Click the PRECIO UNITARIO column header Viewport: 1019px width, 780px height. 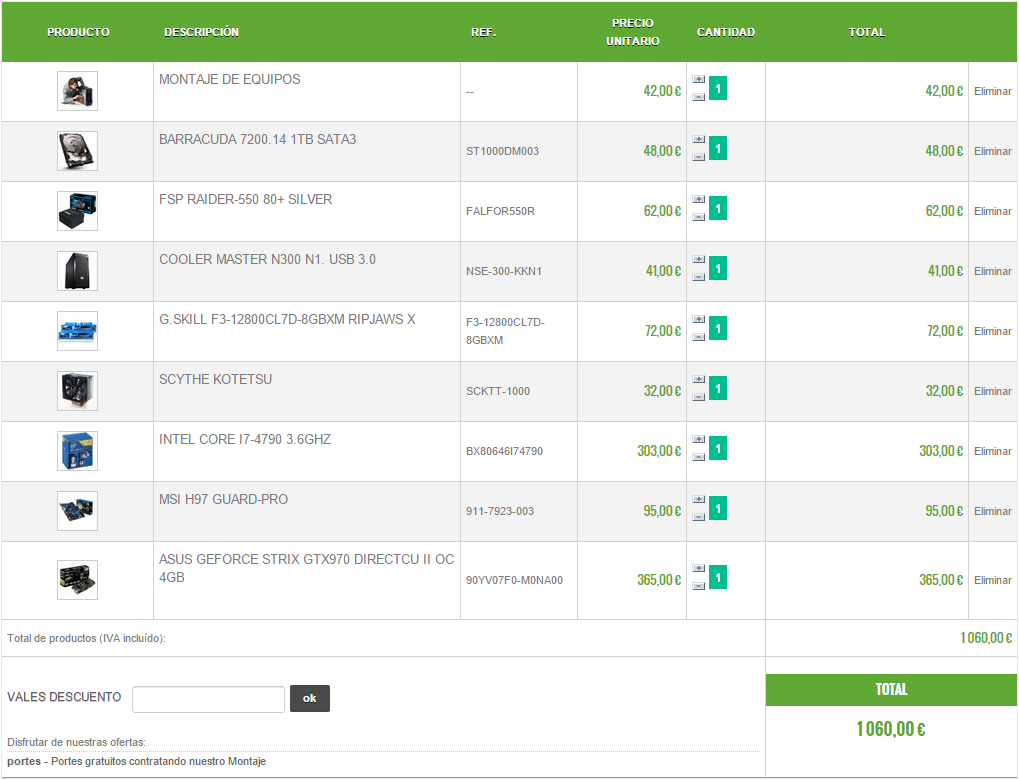(632, 32)
